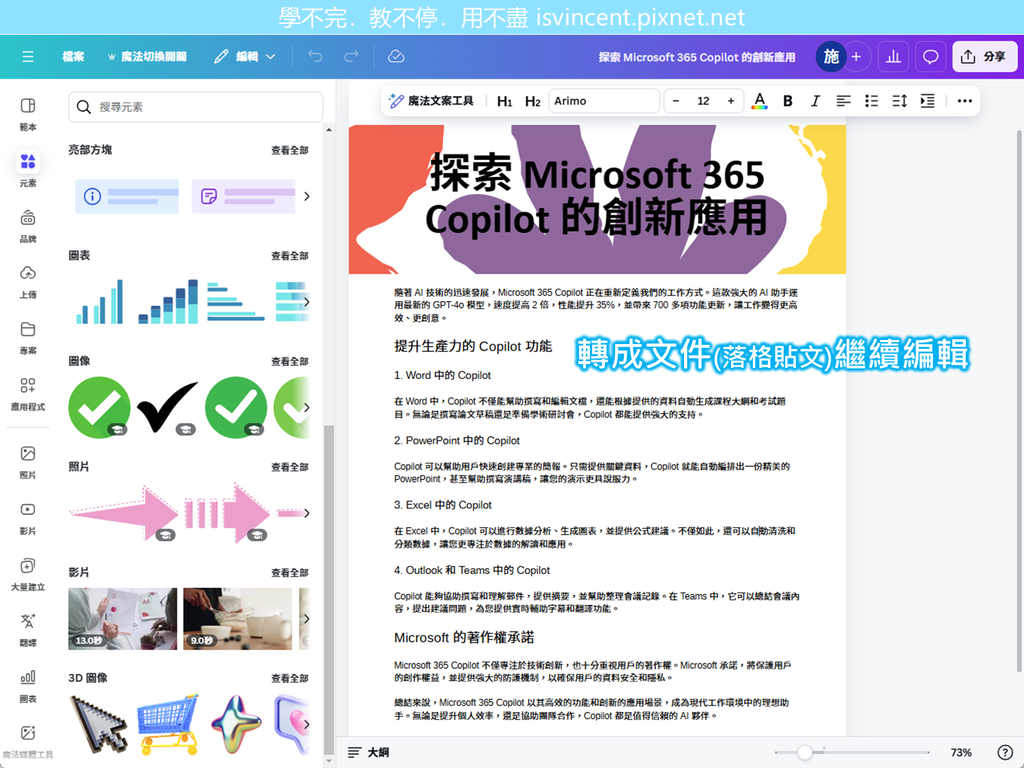Open the 上傳 uploads sidebar tab

27,281
